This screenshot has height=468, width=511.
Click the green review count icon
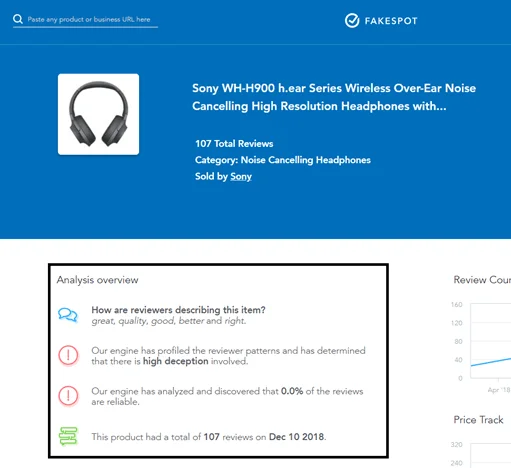pyautogui.click(x=68, y=436)
